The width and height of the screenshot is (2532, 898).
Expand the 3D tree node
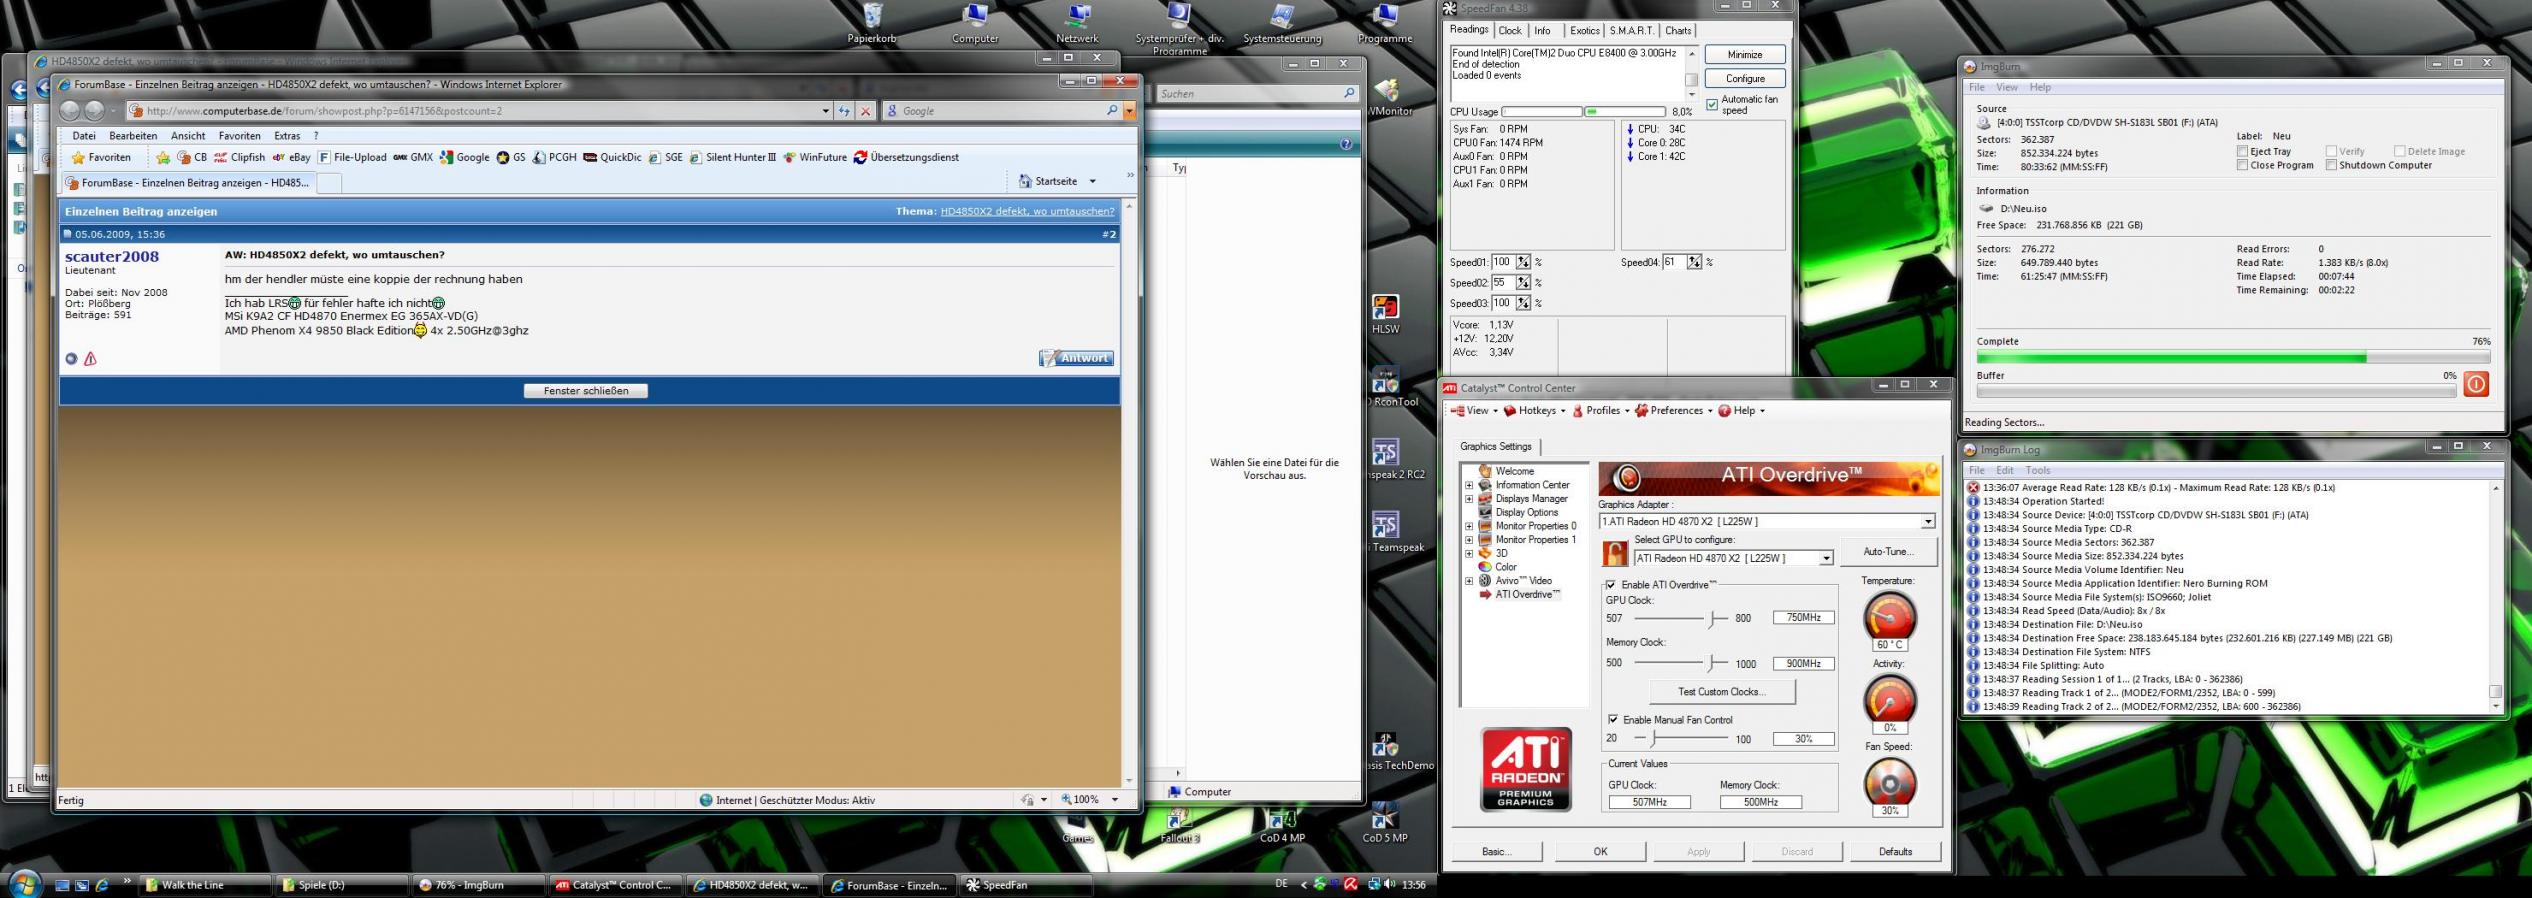click(x=1469, y=553)
